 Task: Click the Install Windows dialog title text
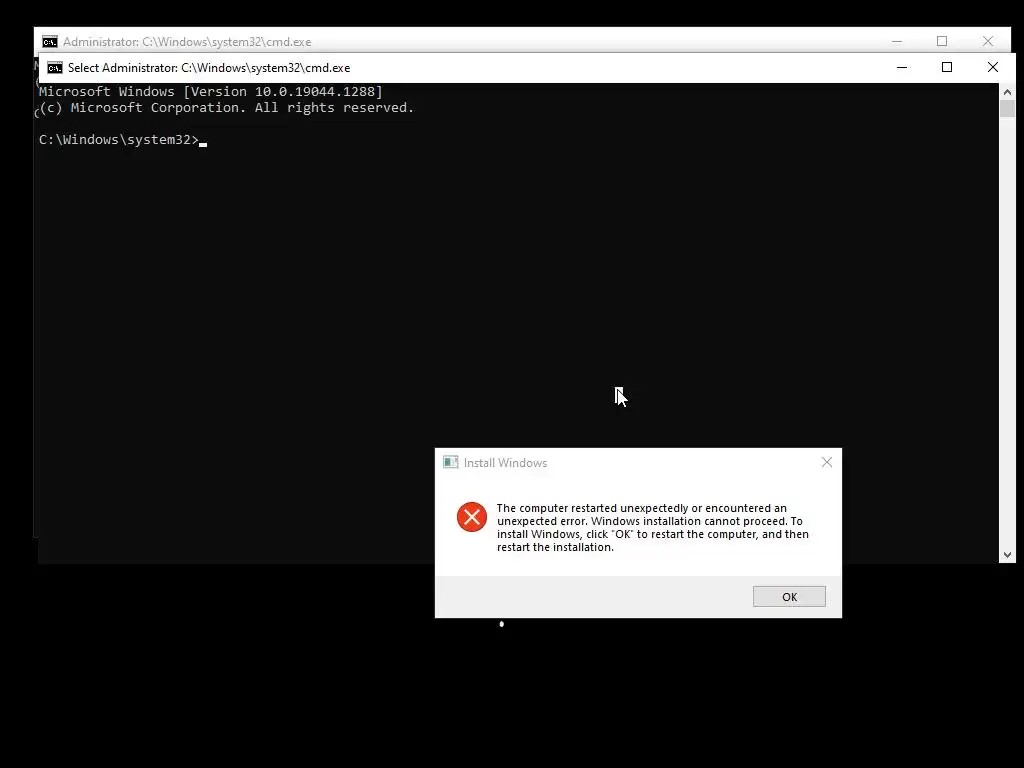(x=505, y=462)
